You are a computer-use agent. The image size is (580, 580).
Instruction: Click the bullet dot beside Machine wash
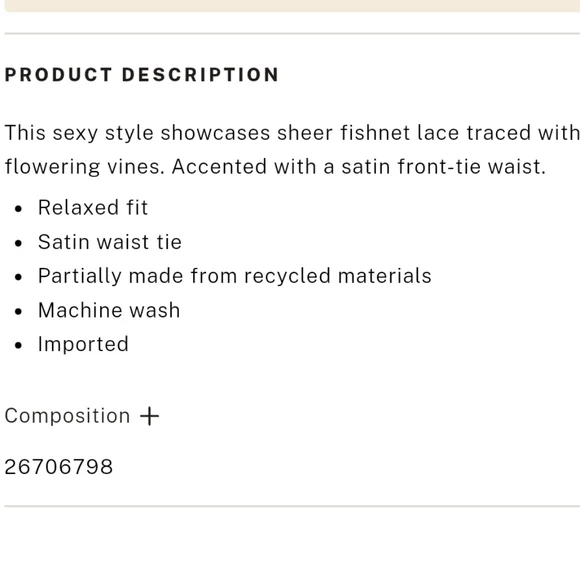point(18,311)
